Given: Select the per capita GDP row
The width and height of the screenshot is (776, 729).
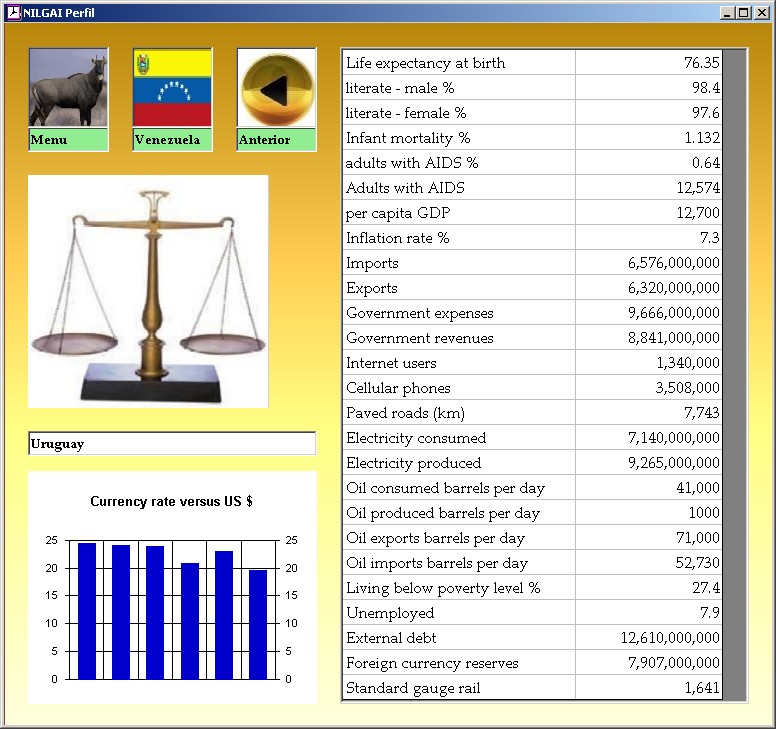Looking at the screenshot, I should 459,213.
